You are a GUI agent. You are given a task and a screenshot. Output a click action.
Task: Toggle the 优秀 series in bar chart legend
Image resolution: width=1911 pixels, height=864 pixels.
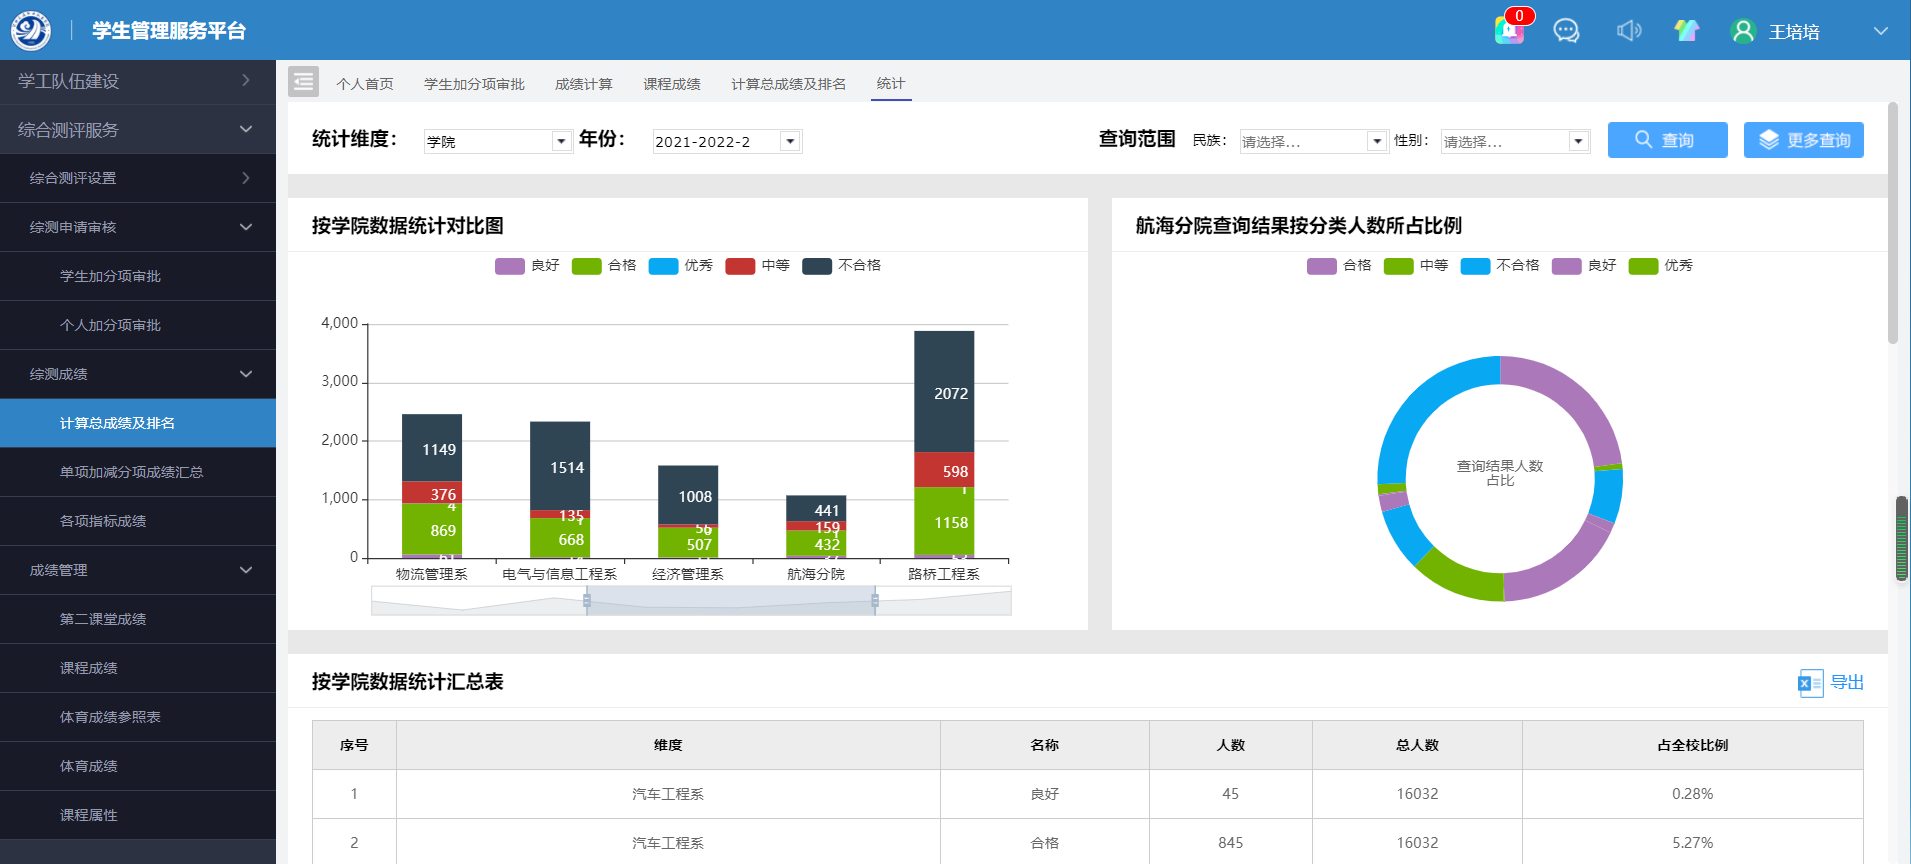(681, 266)
